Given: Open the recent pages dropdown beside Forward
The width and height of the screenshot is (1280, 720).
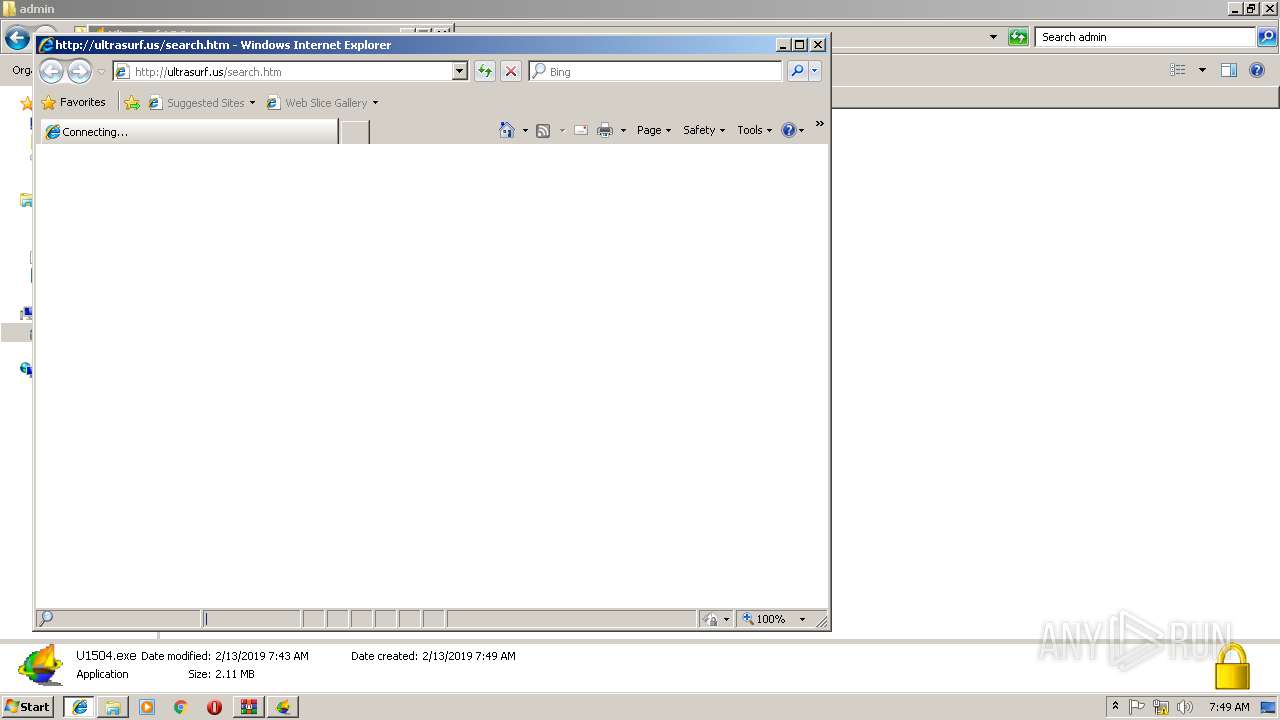Looking at the screenshot, I should coord(101,72).
